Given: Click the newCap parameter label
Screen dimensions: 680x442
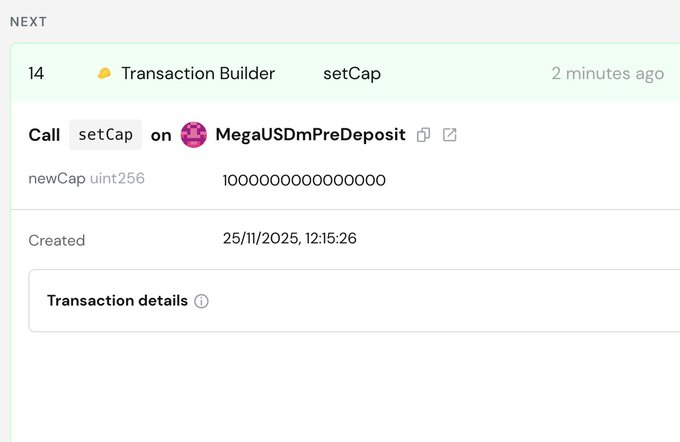Looking at the screenshot, I should 56,179.
